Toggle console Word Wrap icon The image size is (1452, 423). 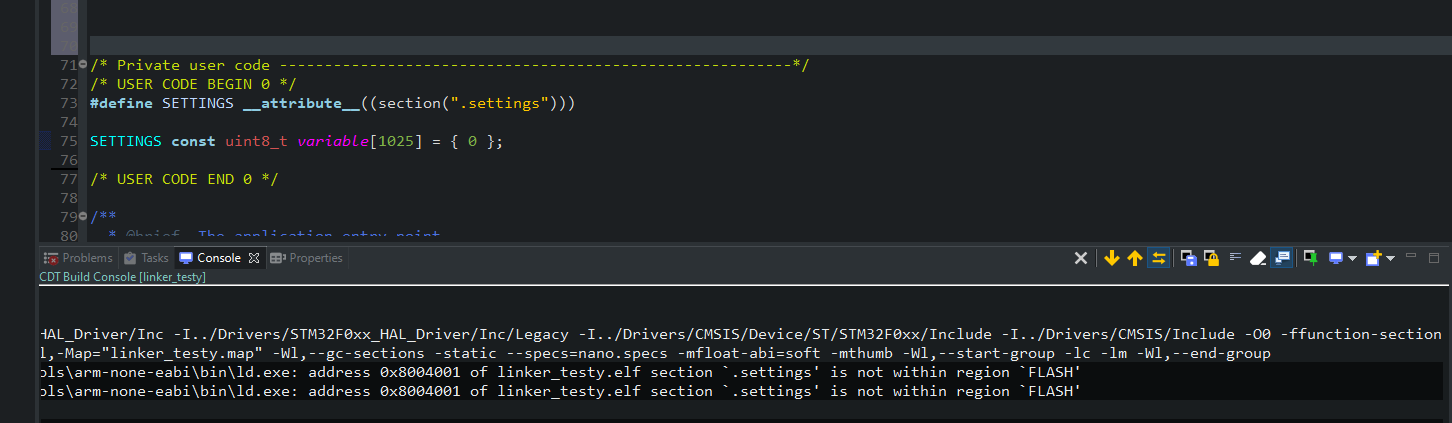pos(1236,258)
